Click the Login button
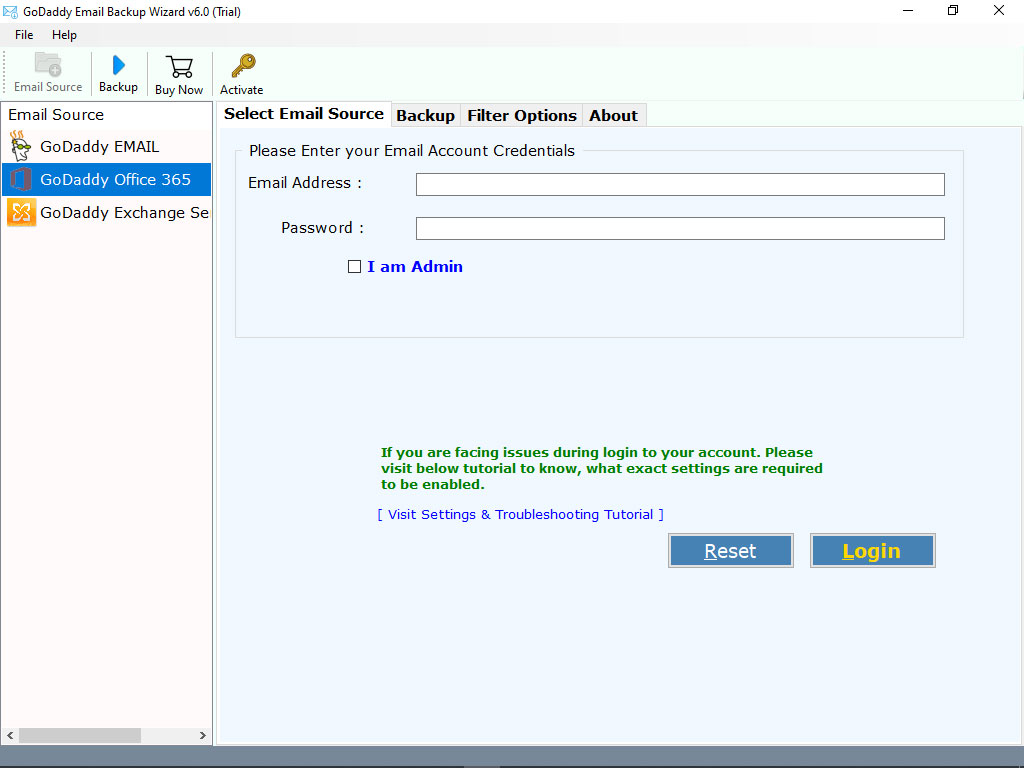This screenshot has width=1024, height=768. point(872,551)
